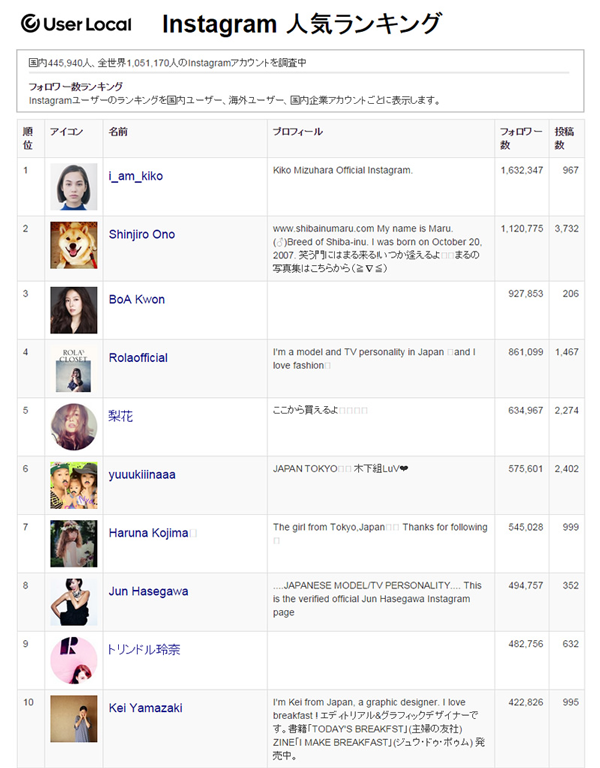
Task: Click the Instagram 人気ランキング page title
Action: (x=302, y=24)
